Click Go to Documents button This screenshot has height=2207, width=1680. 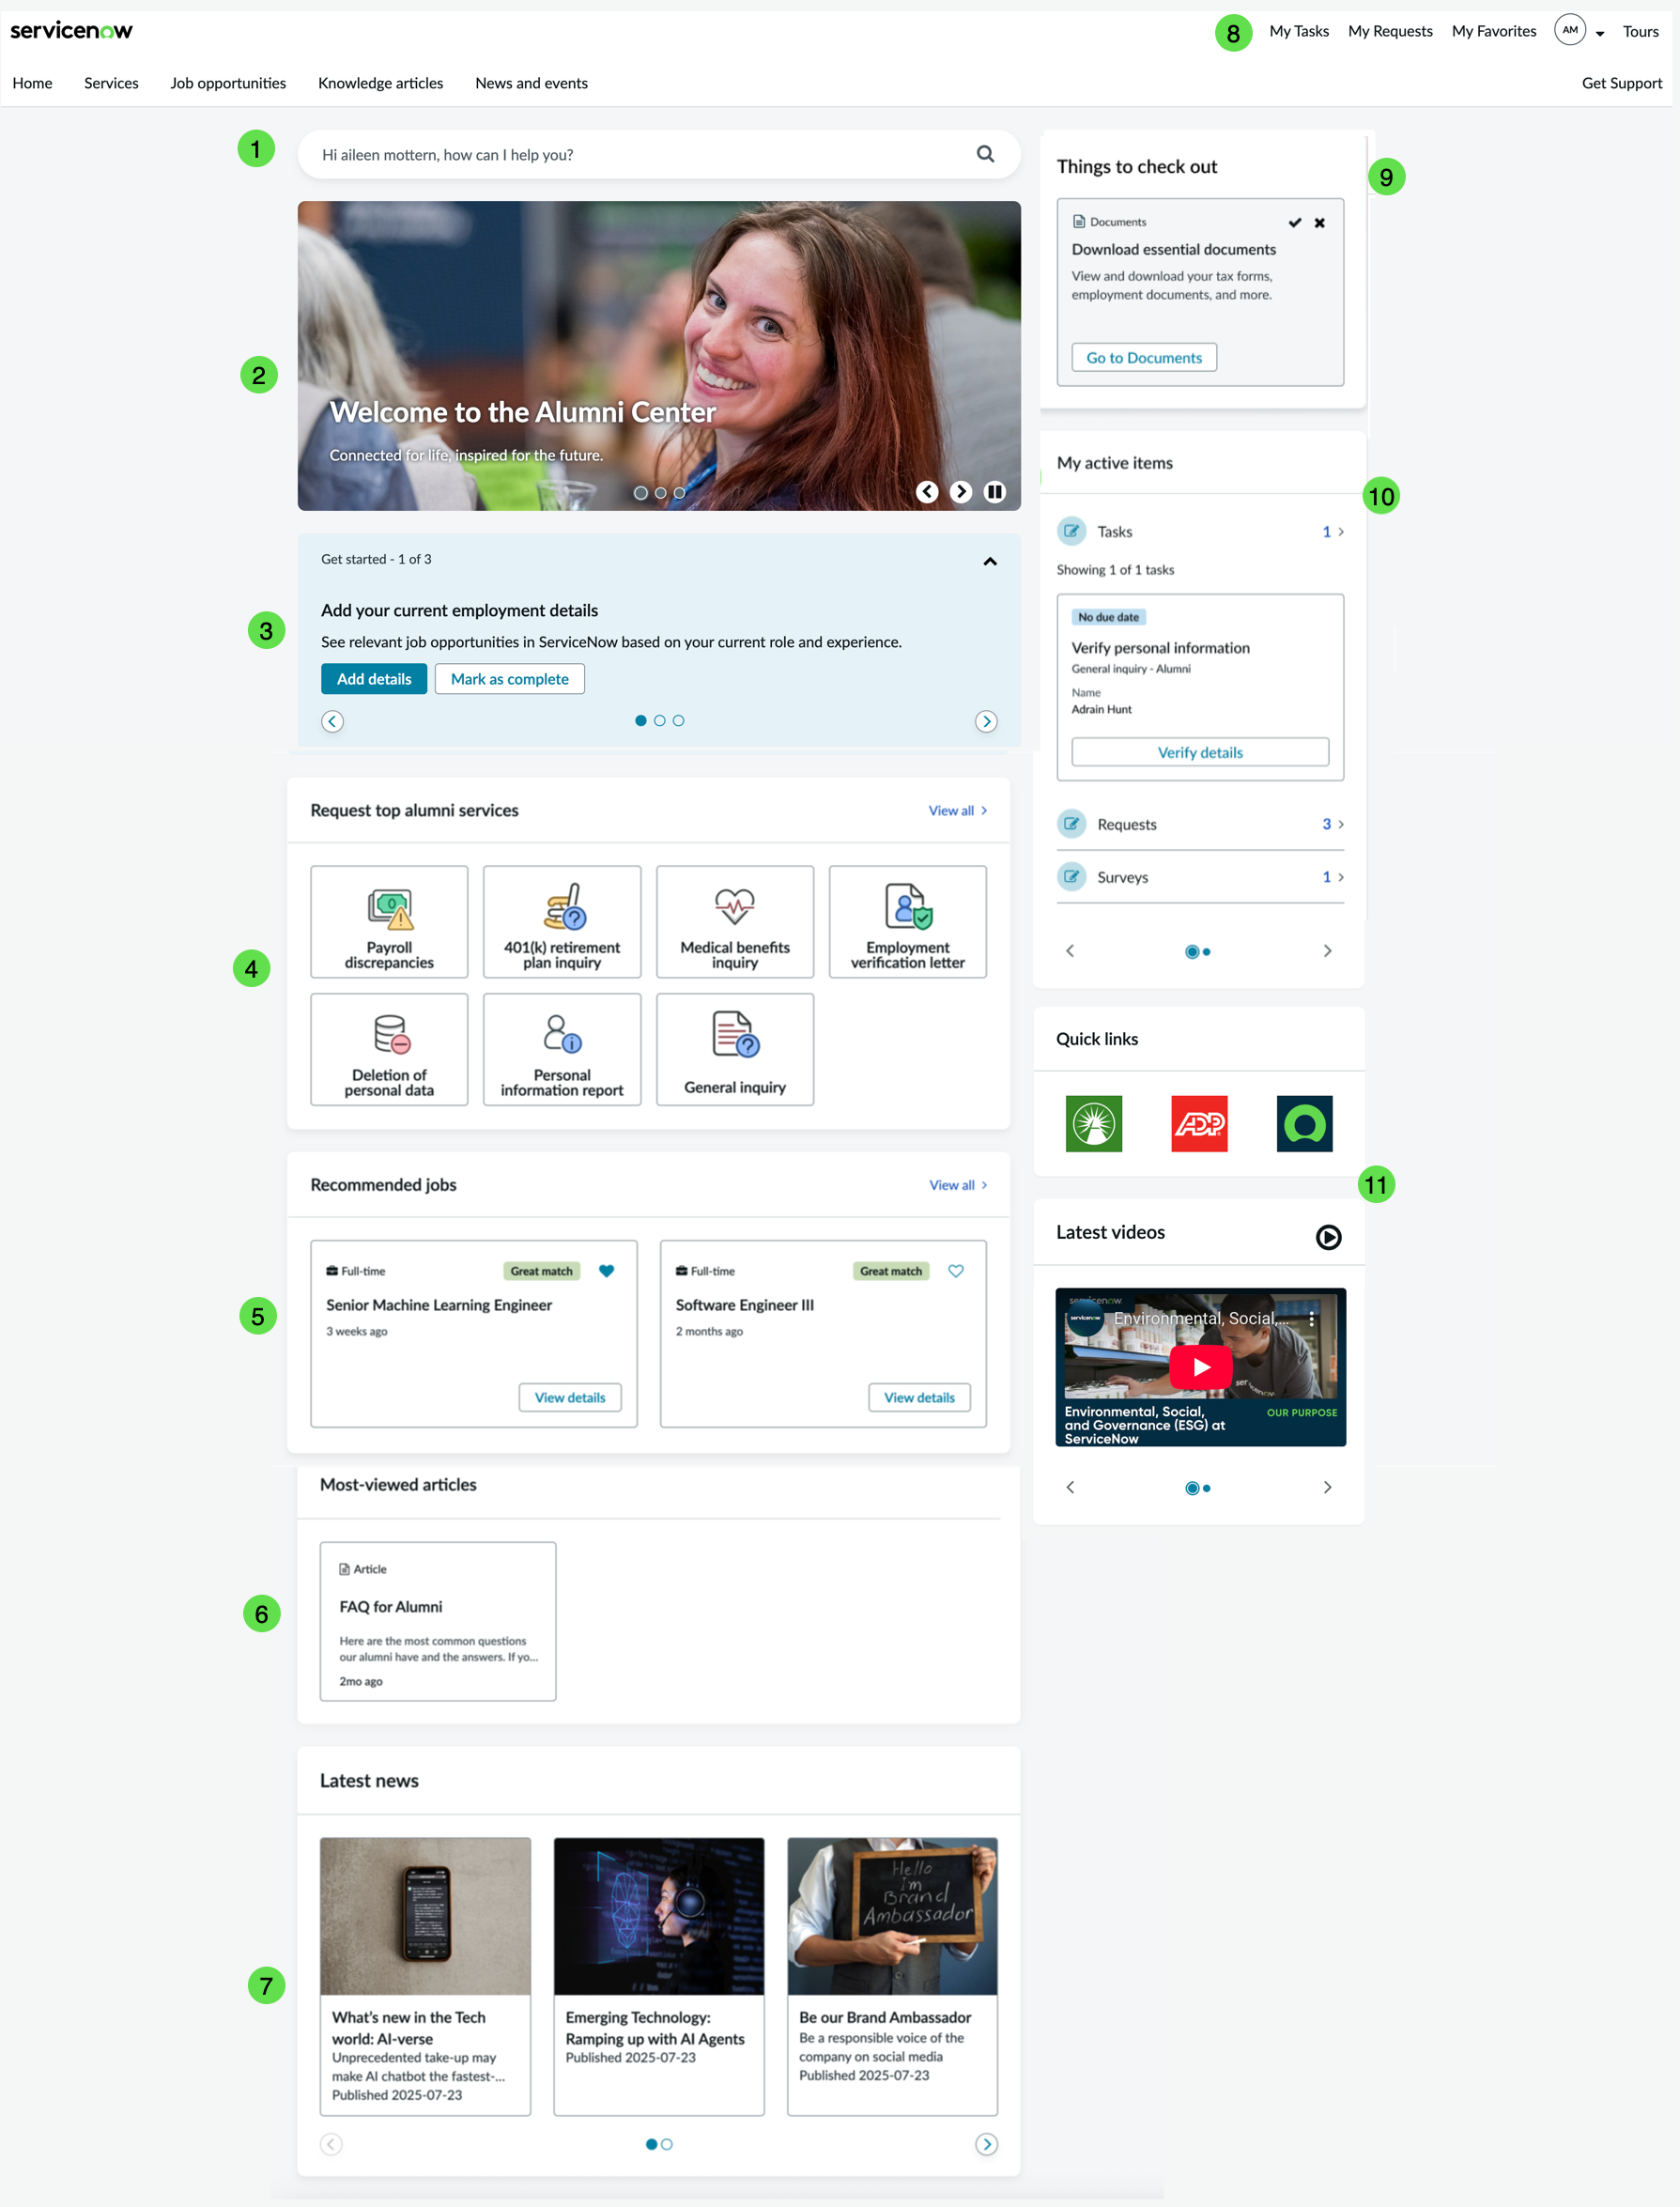click(1144, 357)
